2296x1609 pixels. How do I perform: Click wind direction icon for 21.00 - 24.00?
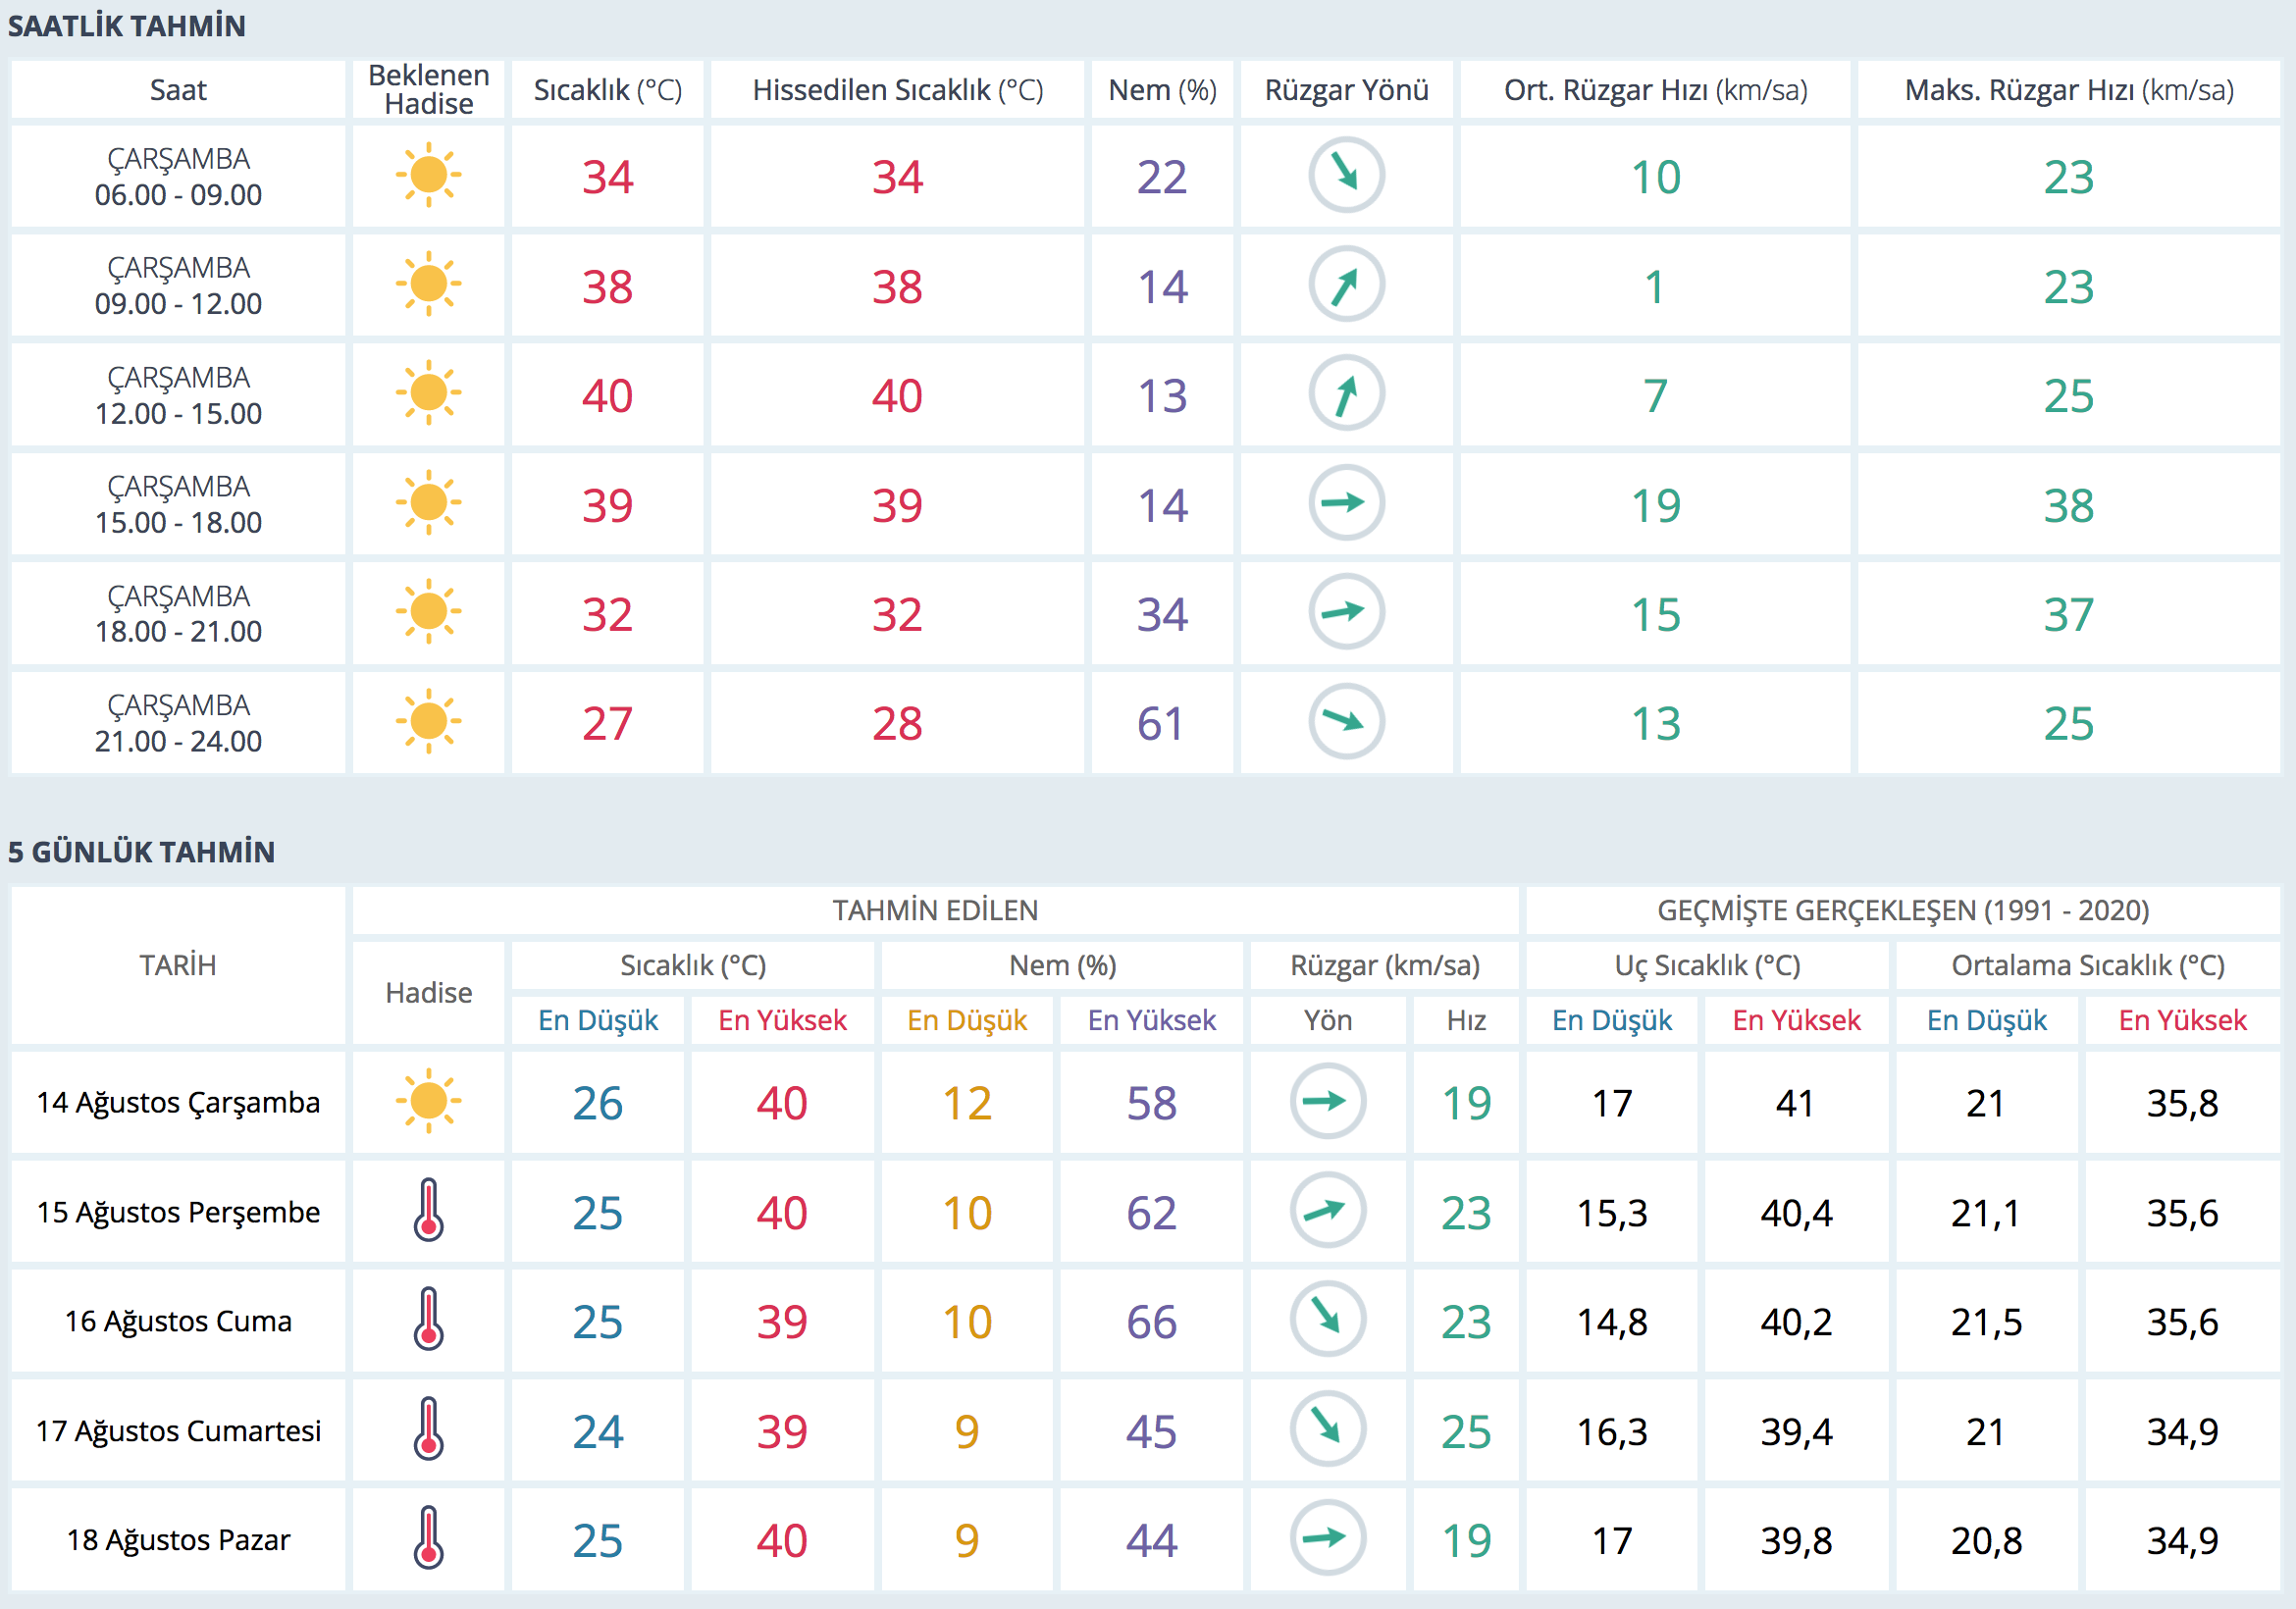coord(1346,721)
